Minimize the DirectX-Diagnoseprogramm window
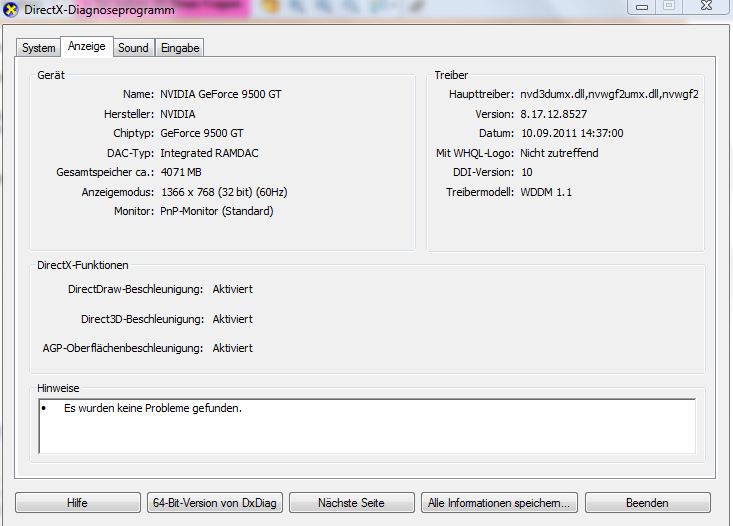733x526 pixels. pyautogui.click(x=641, y=6)
